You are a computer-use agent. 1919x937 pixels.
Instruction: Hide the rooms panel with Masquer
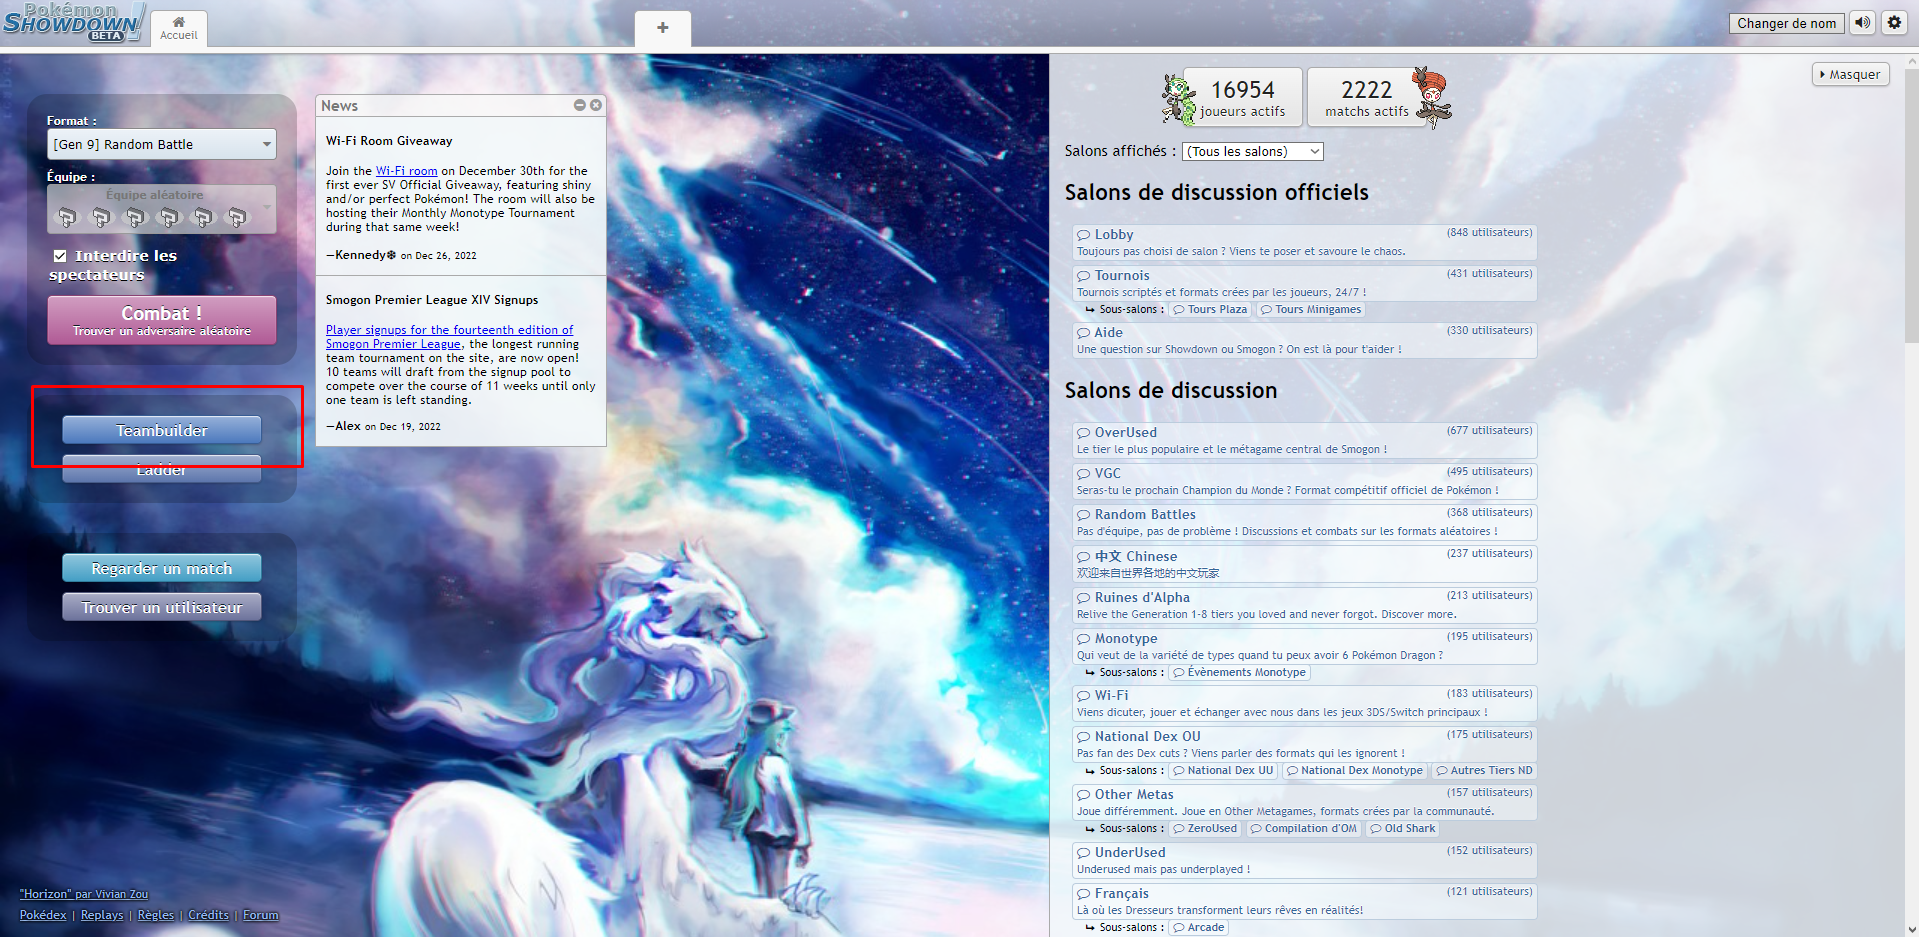[x=1850, y=74]
